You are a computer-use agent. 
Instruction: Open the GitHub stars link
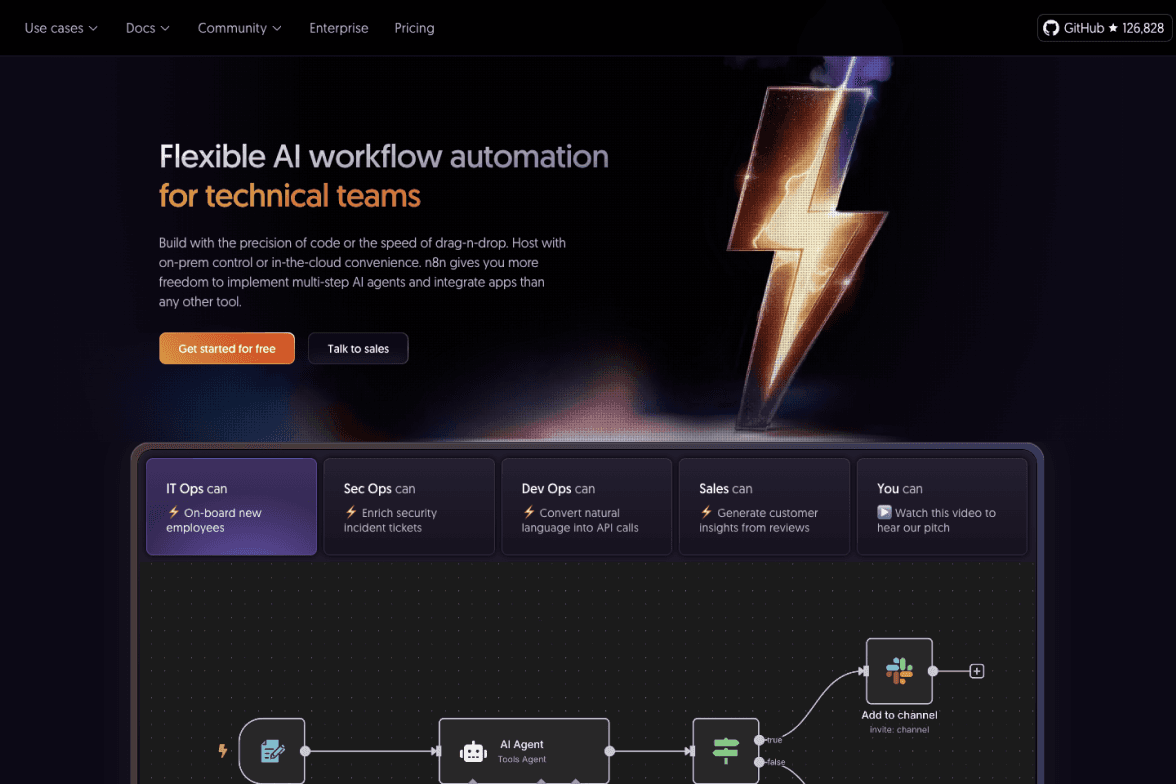pos(1104,28)
